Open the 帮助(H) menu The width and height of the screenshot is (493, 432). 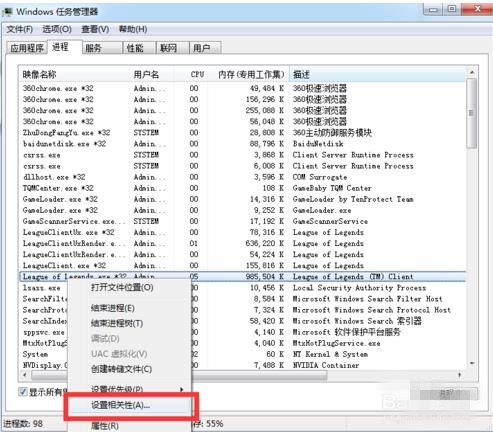coord(133,29)
